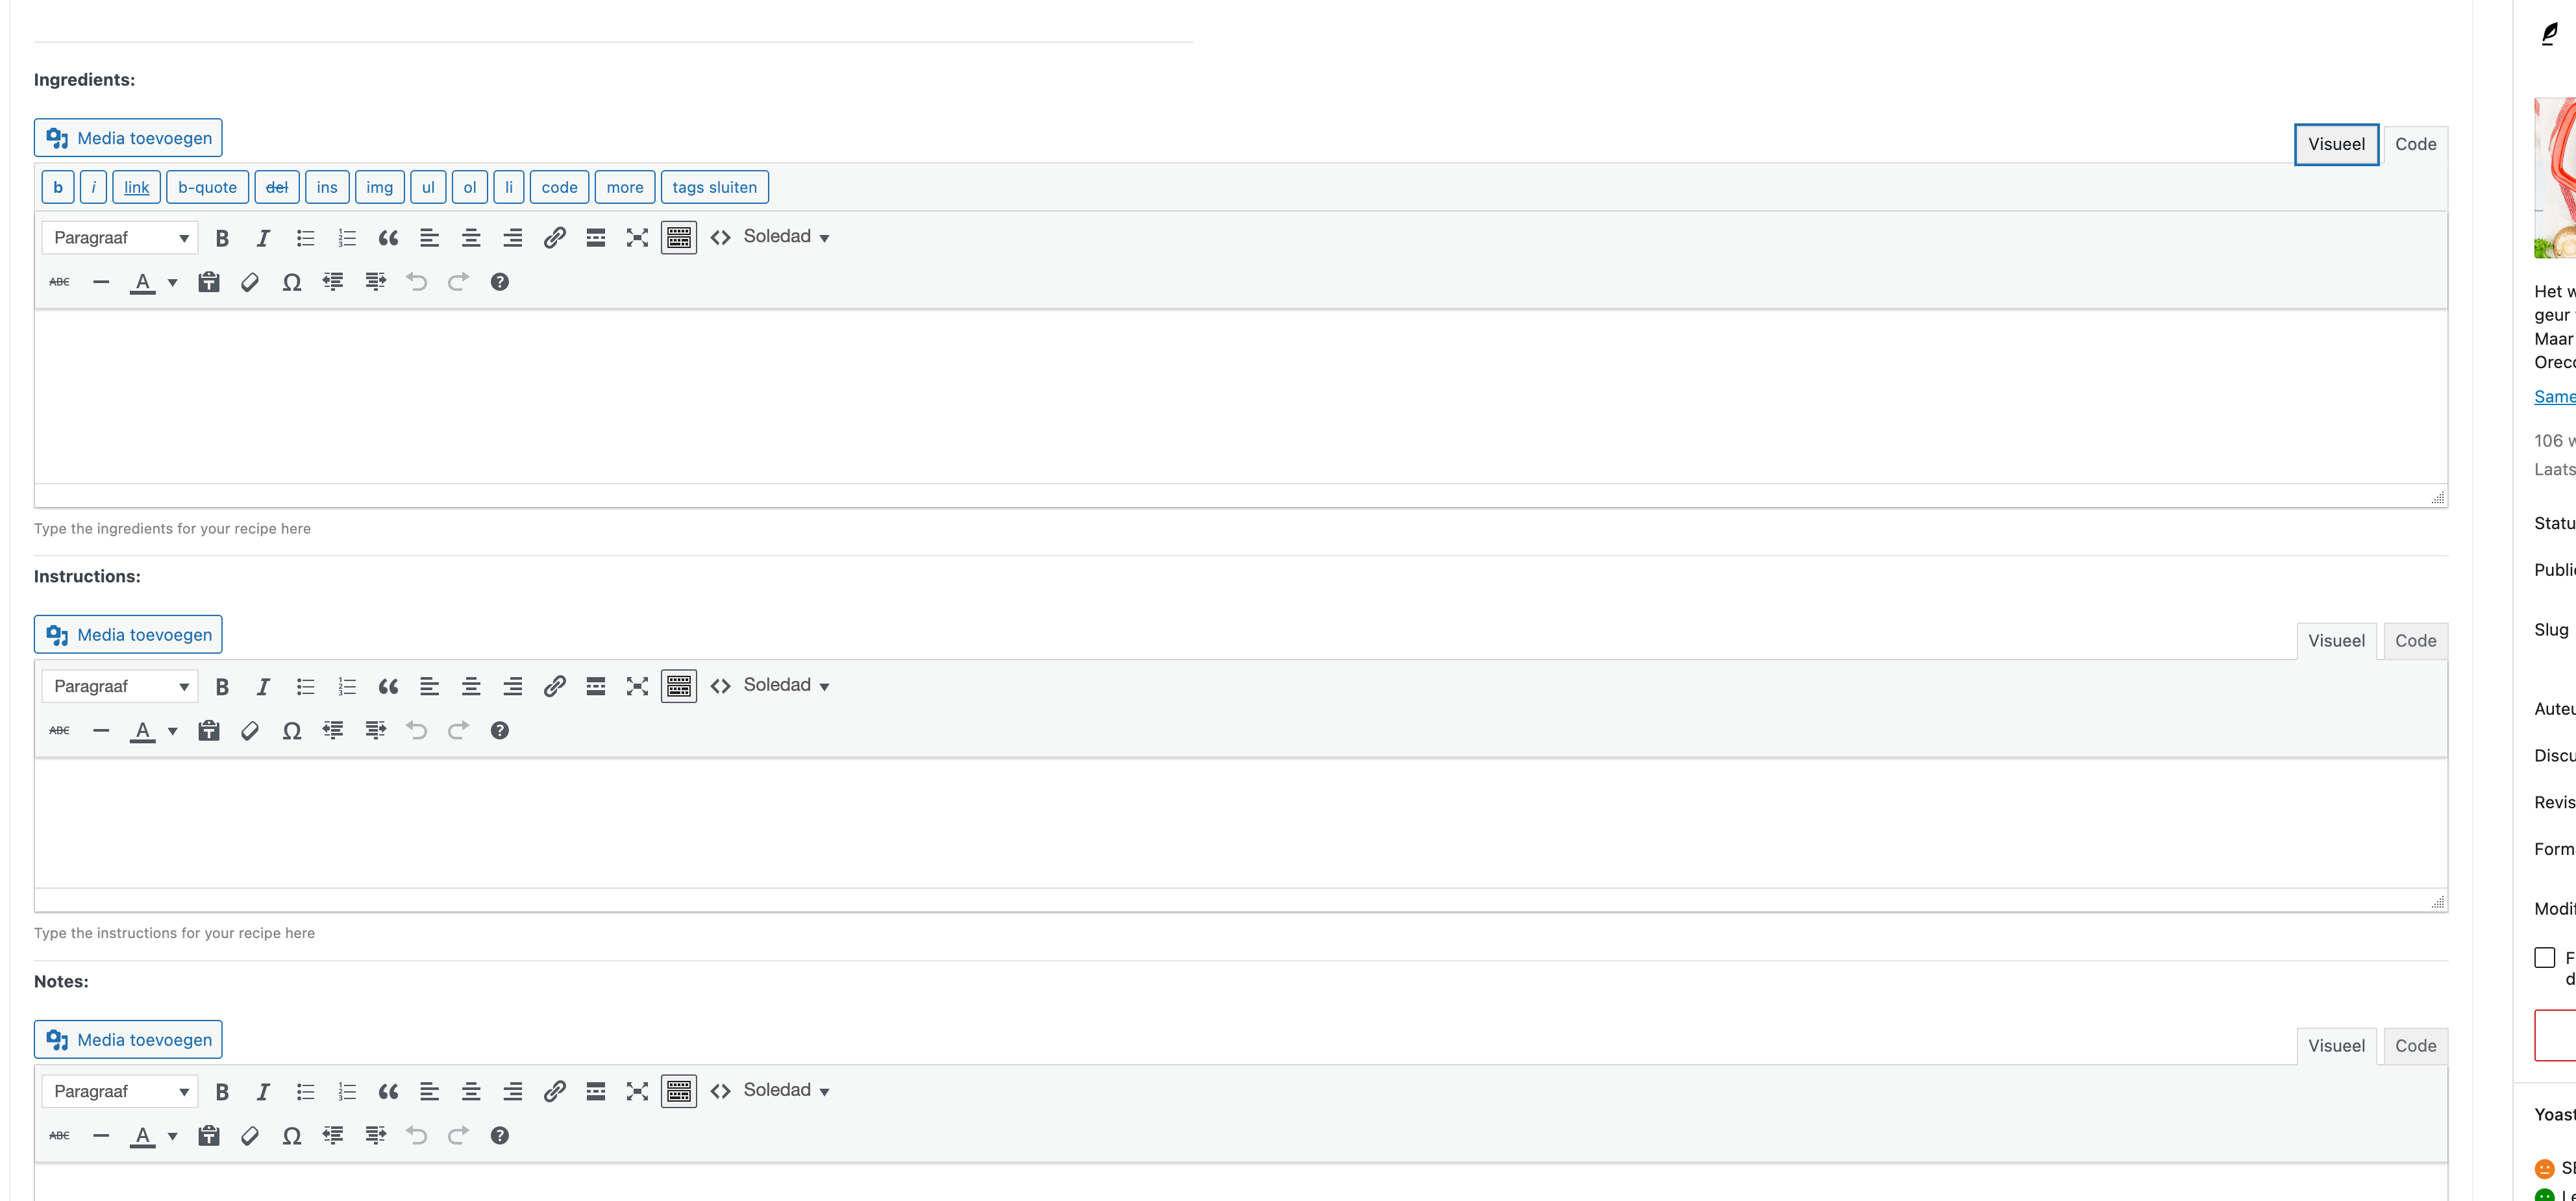Select Visueel tab of Instructions editor
Viewport: 2576px width, 1201px height.
coord(2336,641)
